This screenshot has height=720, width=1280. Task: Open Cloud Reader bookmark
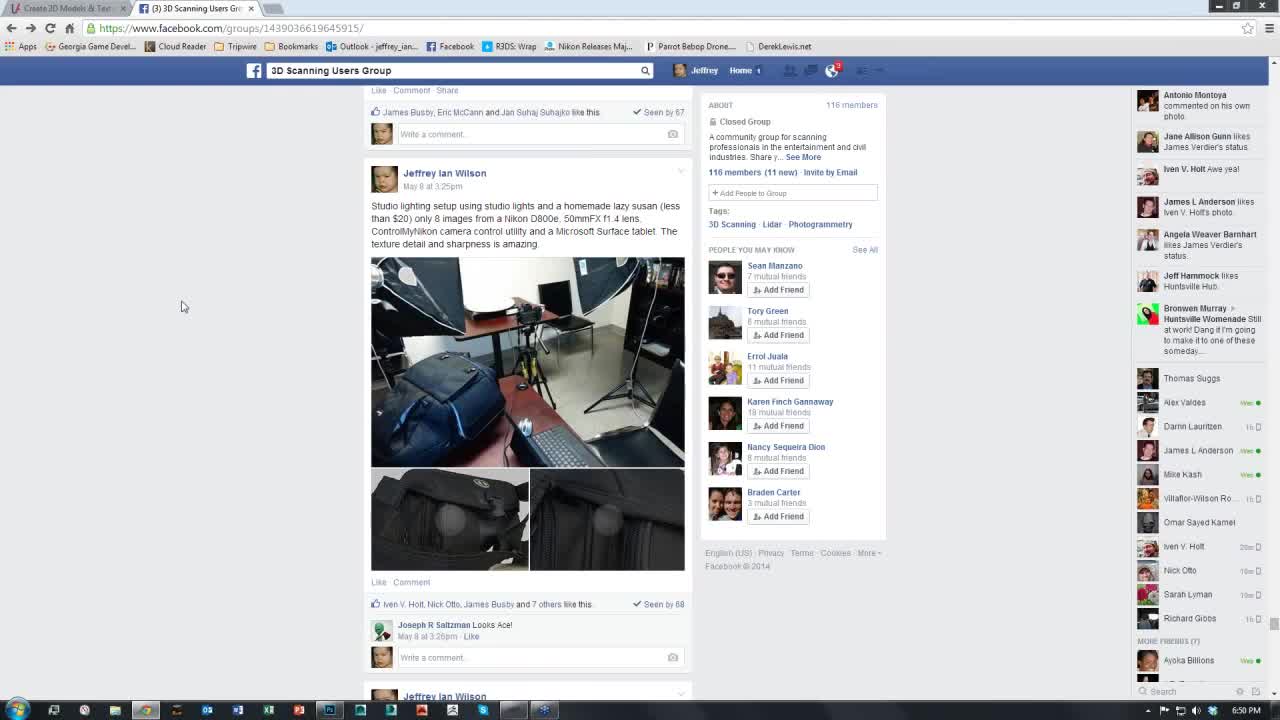175,46
